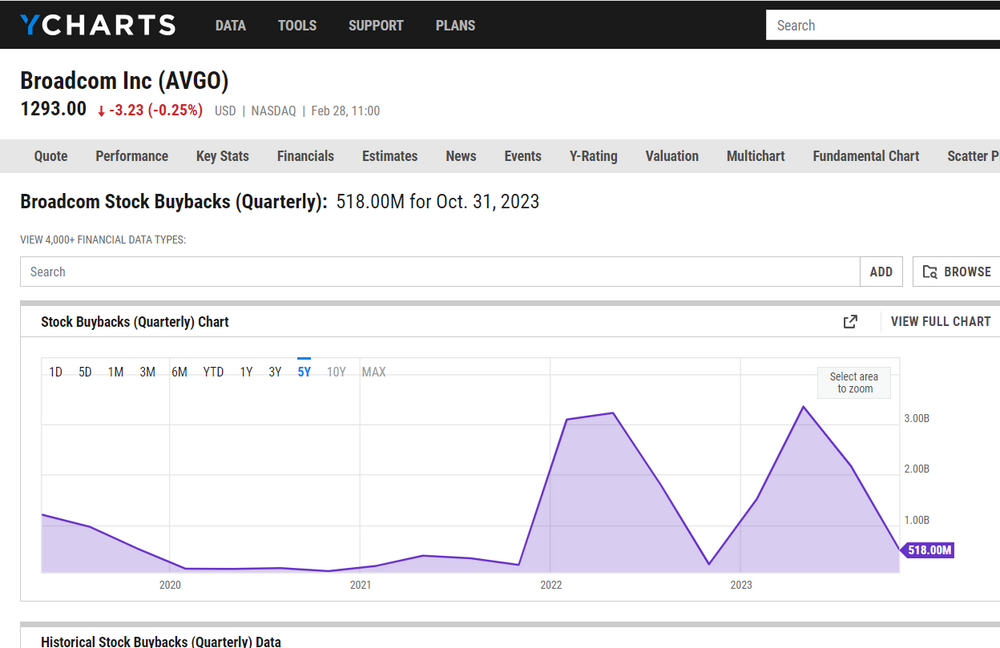Image resolution: width=1000 pixels, height=648 pixels.
Task: Select the 6M time range
Action: click(x=179, y=372)
